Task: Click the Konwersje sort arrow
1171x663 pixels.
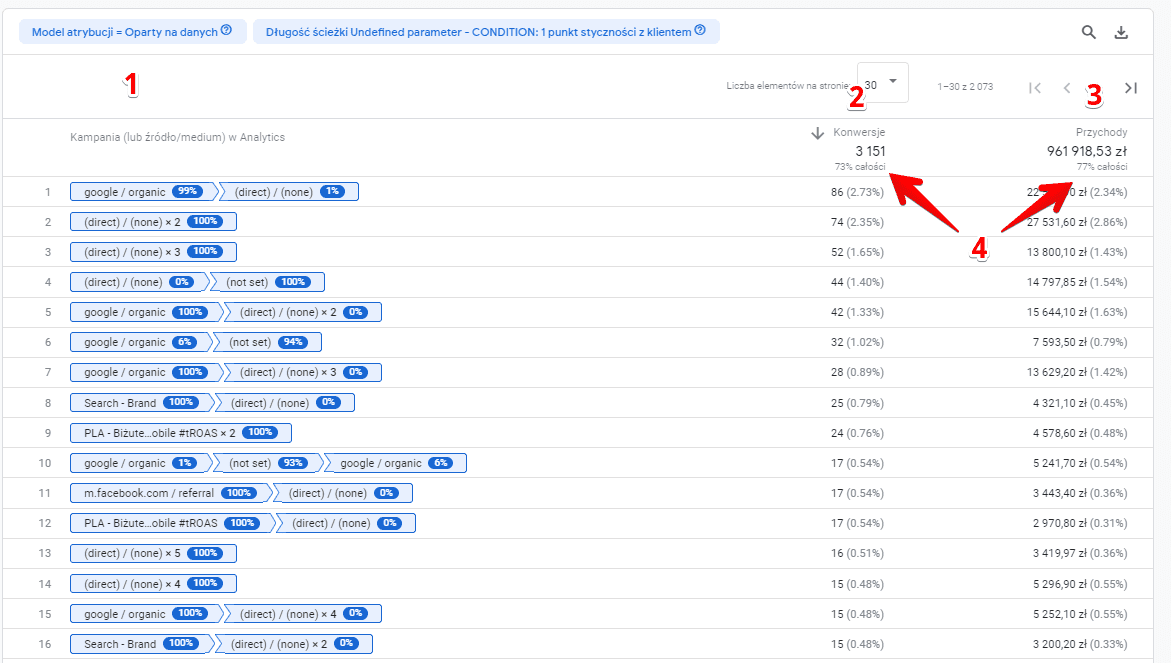Action: 818,133
